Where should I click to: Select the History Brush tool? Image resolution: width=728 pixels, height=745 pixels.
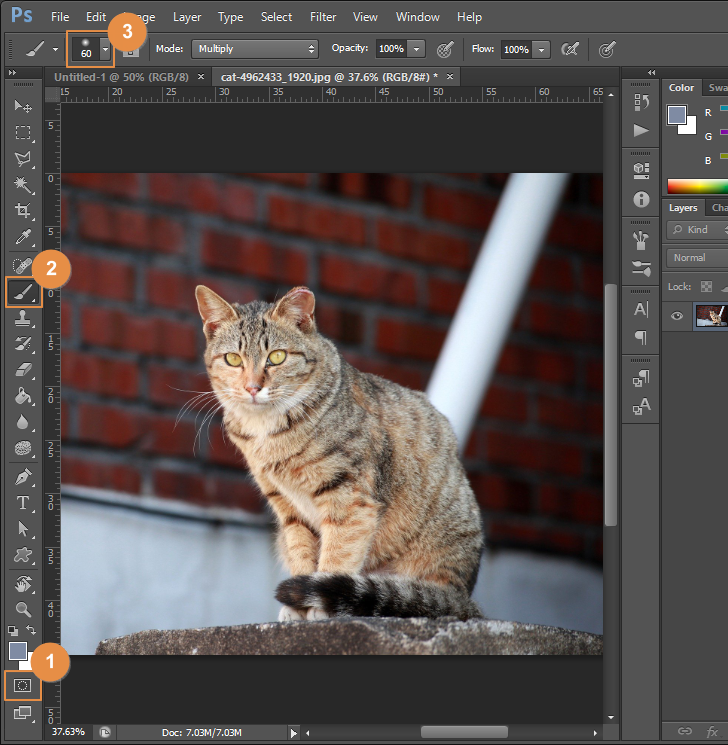(x=22, y=344)
